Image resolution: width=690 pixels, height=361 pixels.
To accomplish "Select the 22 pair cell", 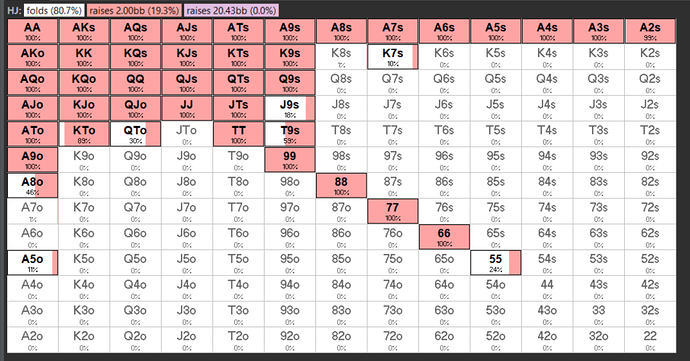I will click(x=650, y=340).
